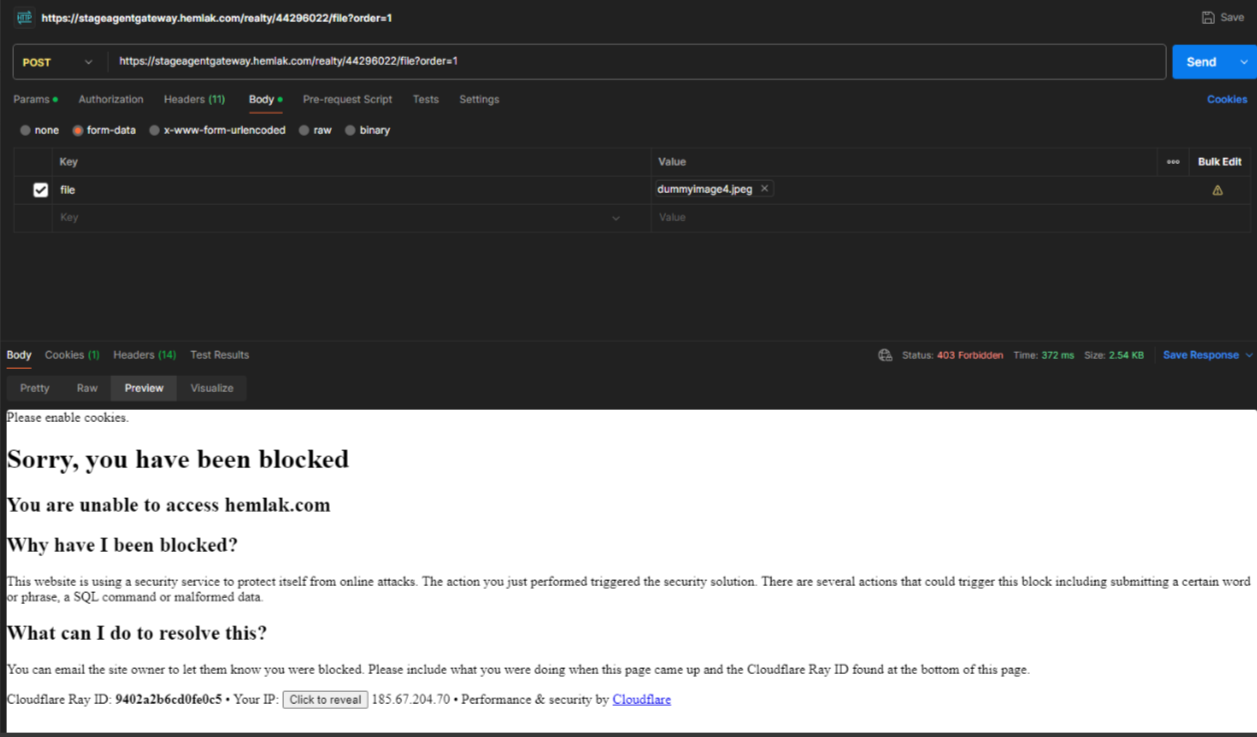Open the Cloudflare link in response
Image resolution: width=1257 pixels, height=737 pixels.
pos(641,700)
